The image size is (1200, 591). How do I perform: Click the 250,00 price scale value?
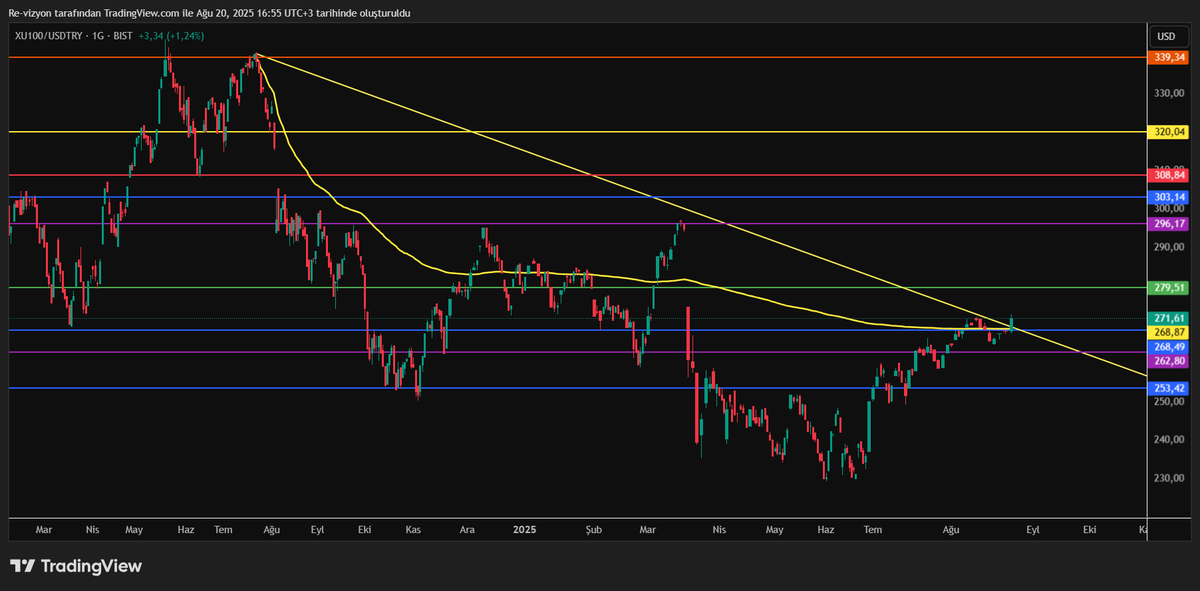(1169, 401)
